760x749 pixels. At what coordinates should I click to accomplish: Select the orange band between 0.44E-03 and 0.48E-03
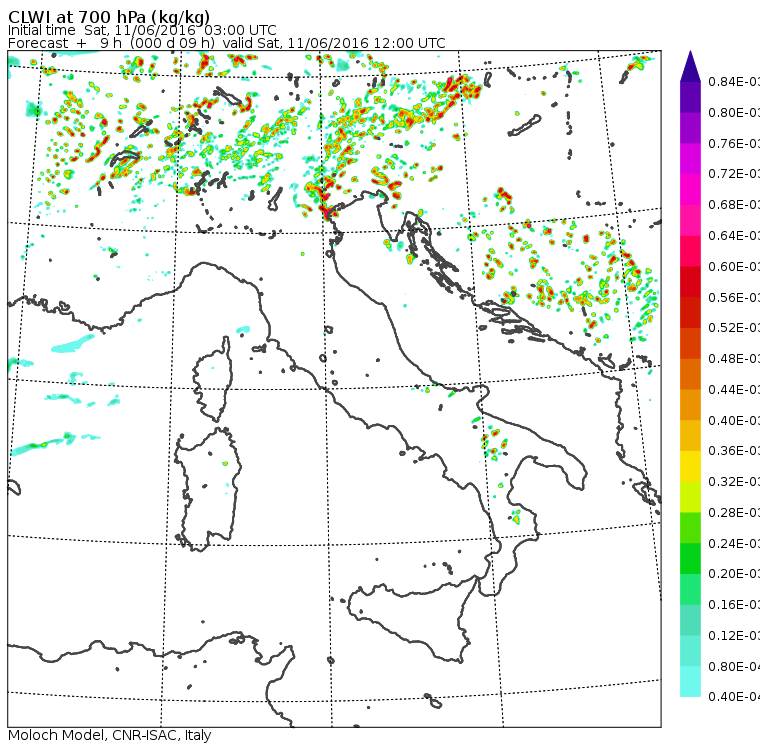pos(690,374)
